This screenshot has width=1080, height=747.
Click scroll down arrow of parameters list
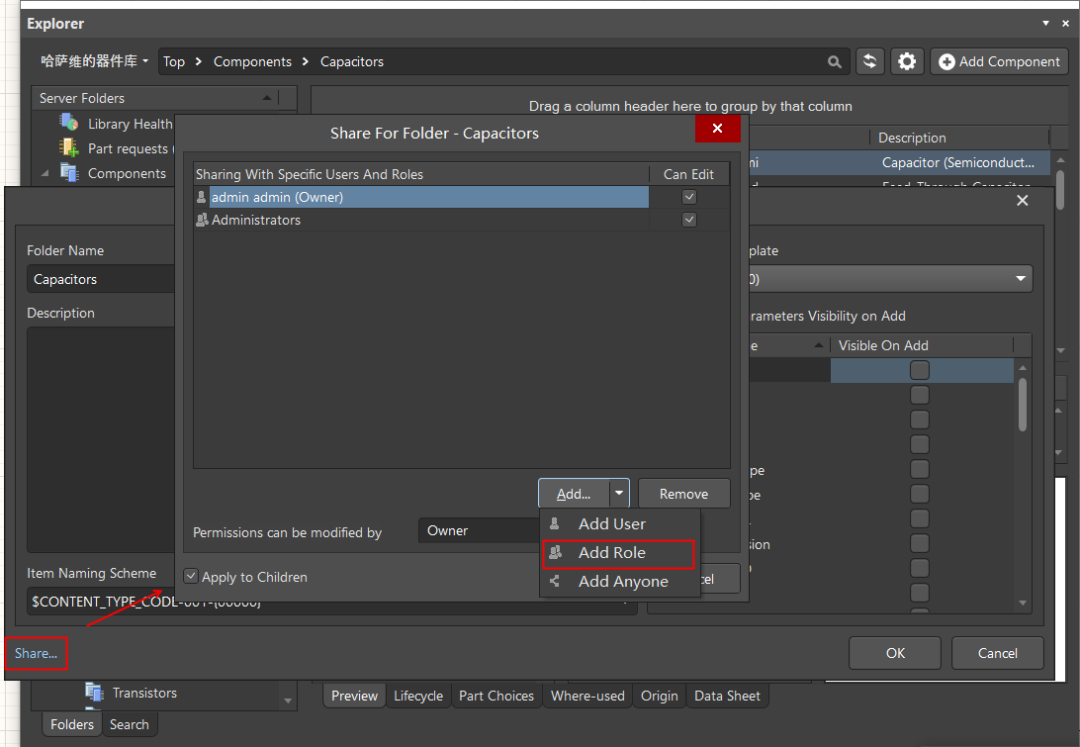(1022, 603)
